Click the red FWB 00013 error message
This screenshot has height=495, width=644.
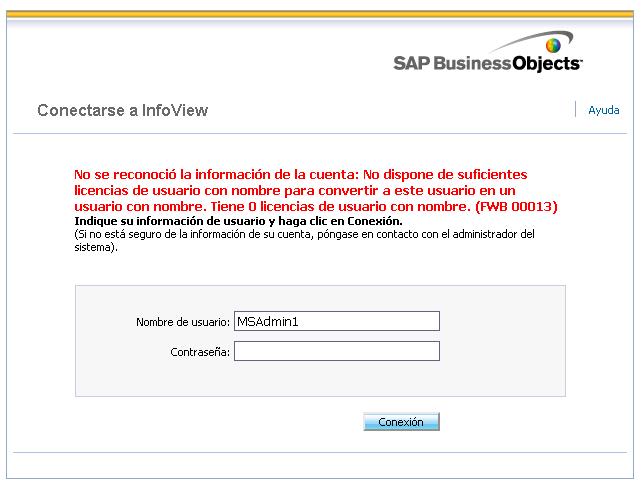315,190
